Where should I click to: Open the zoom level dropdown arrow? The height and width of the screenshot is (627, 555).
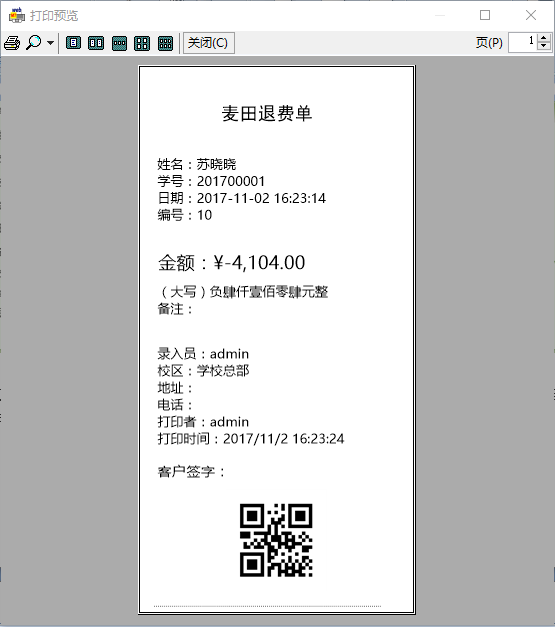(x=50, y=43)
